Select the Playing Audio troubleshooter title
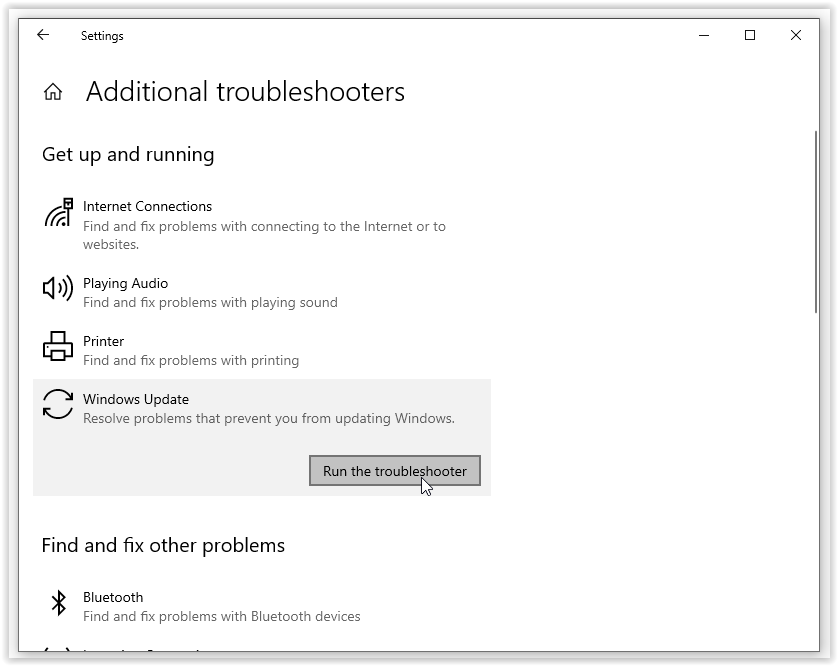 point(125,283)
